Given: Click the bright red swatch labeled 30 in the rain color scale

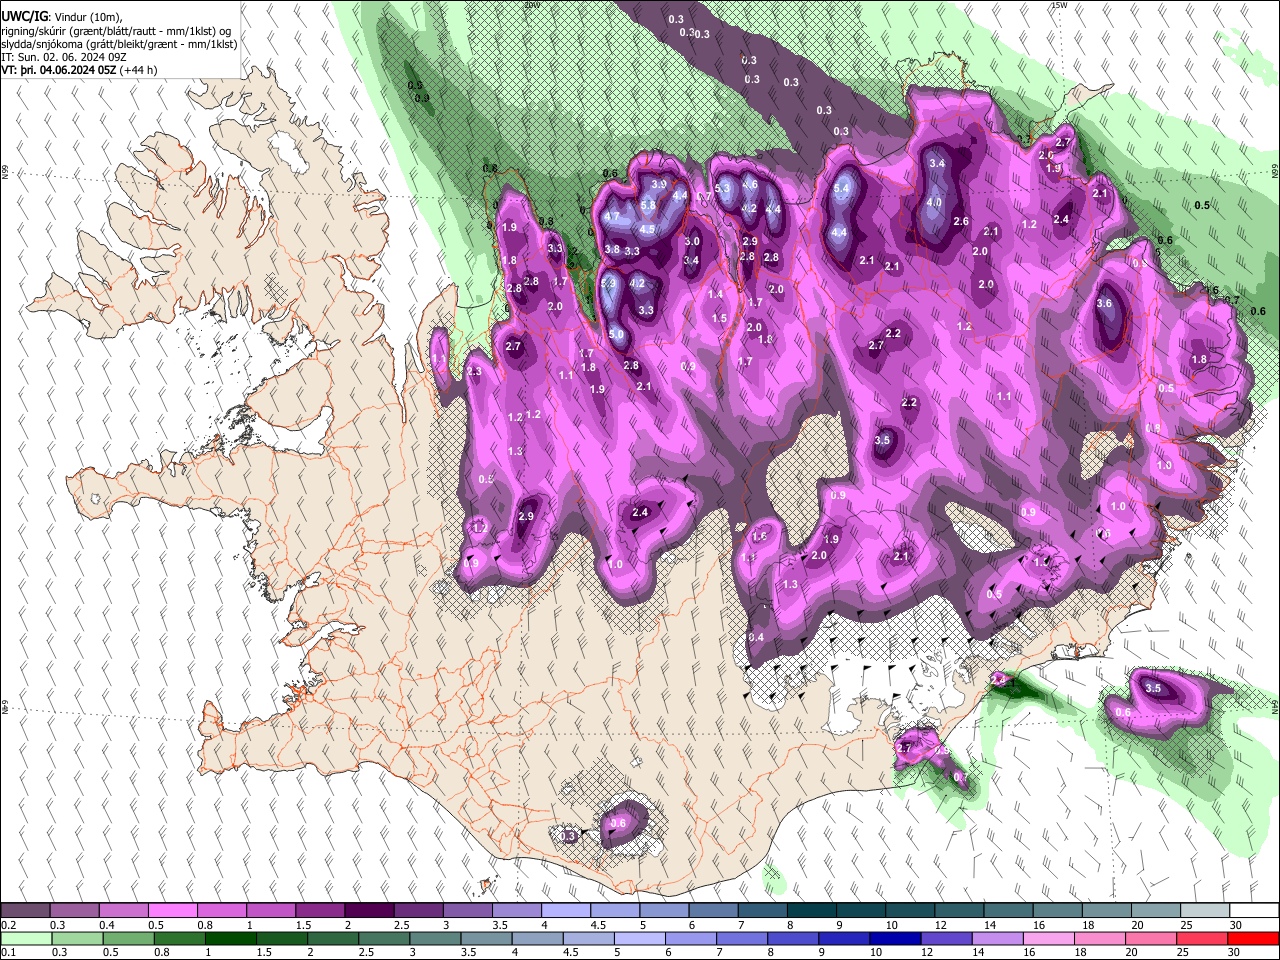Looking at the screenshot, I should point(1253,938).
